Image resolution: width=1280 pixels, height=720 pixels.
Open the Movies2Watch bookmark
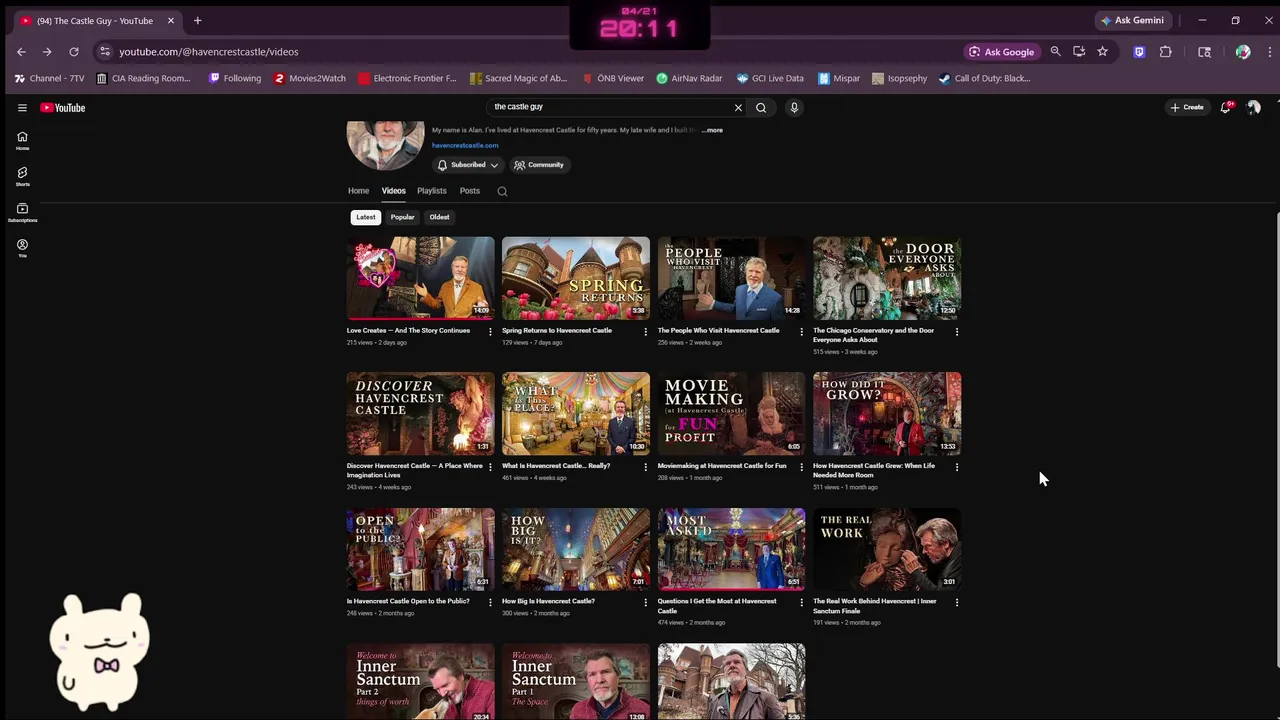tap(310, 78)
